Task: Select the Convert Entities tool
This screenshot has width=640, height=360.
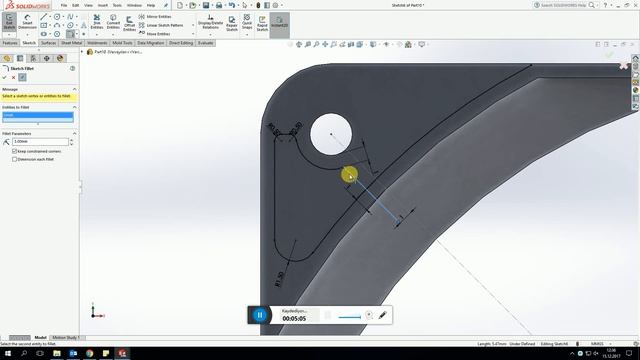Action: tap(113, 22)
